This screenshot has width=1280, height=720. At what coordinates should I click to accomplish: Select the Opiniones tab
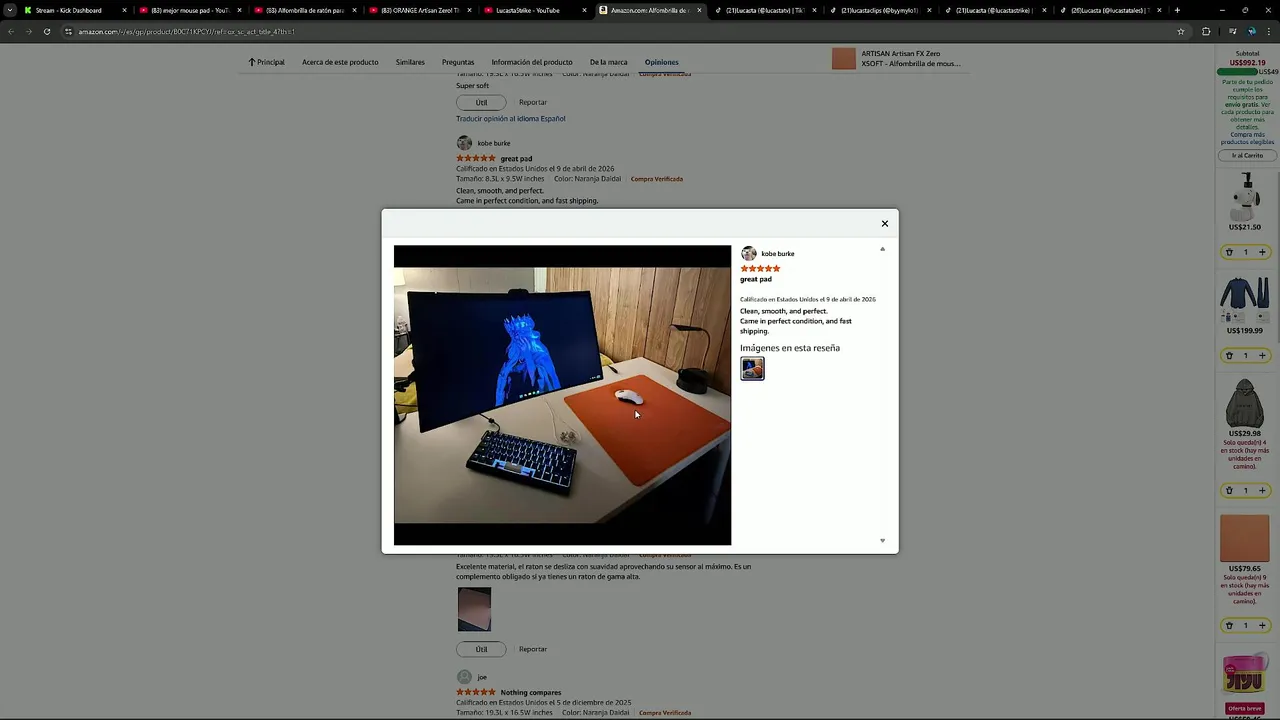click(661, 62)
